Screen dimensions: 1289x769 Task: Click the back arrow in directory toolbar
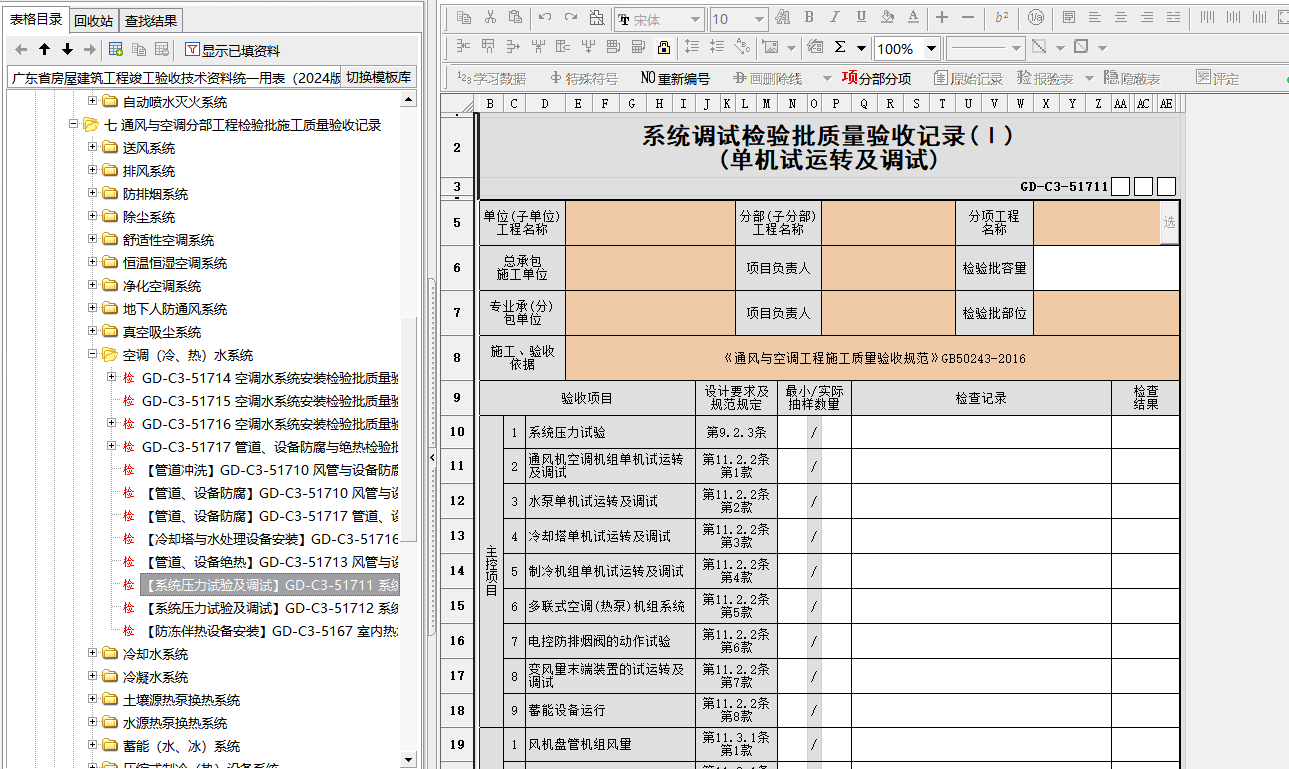click(21, 49)
